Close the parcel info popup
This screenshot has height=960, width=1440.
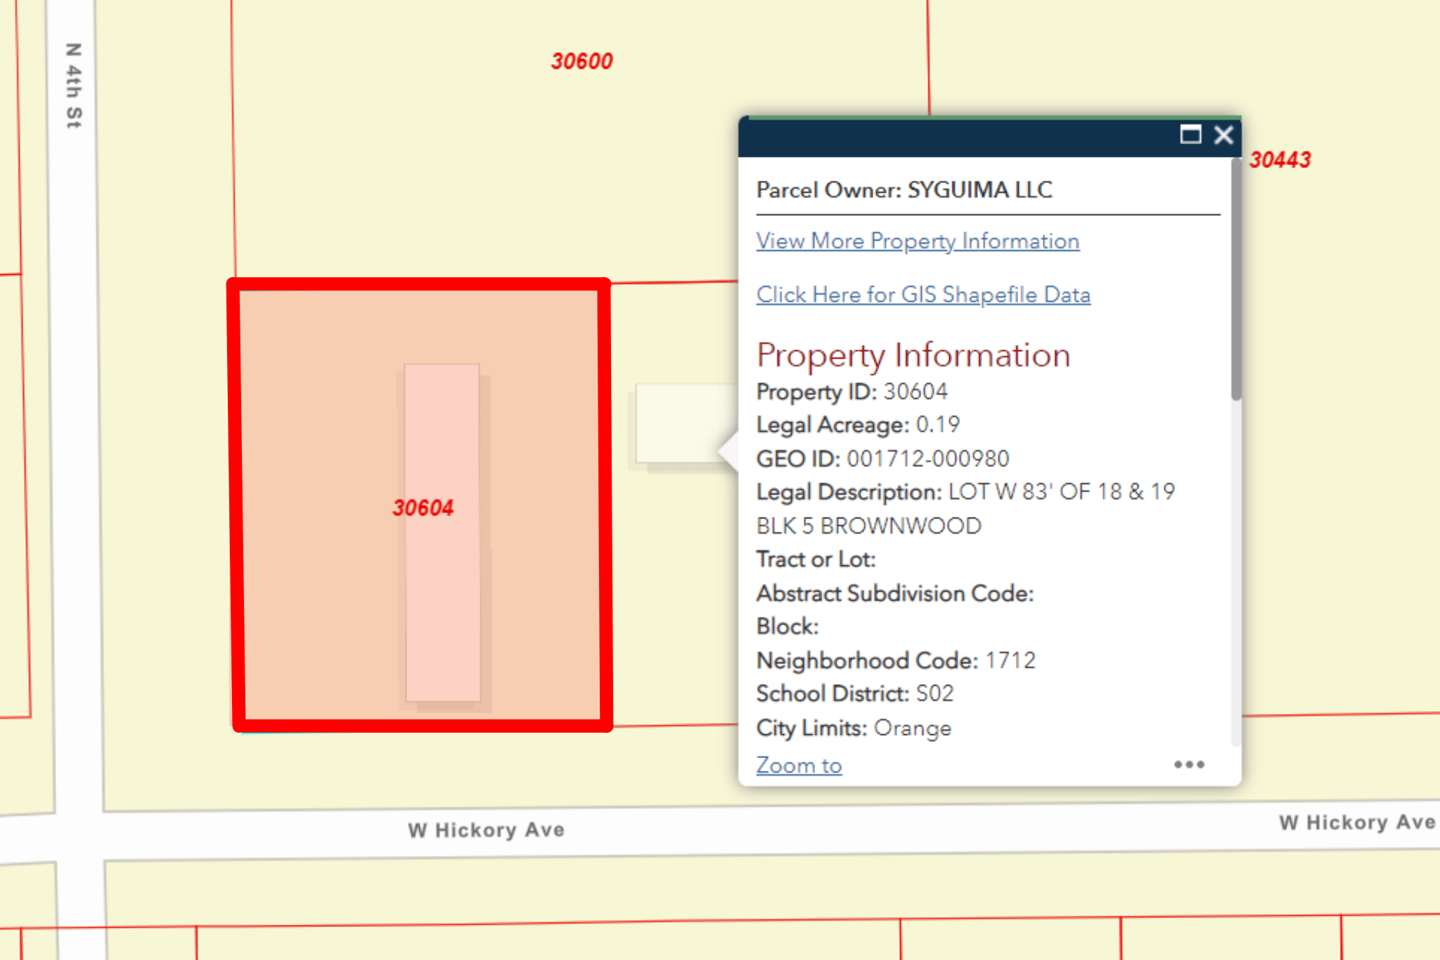[x=1223, y=135]
